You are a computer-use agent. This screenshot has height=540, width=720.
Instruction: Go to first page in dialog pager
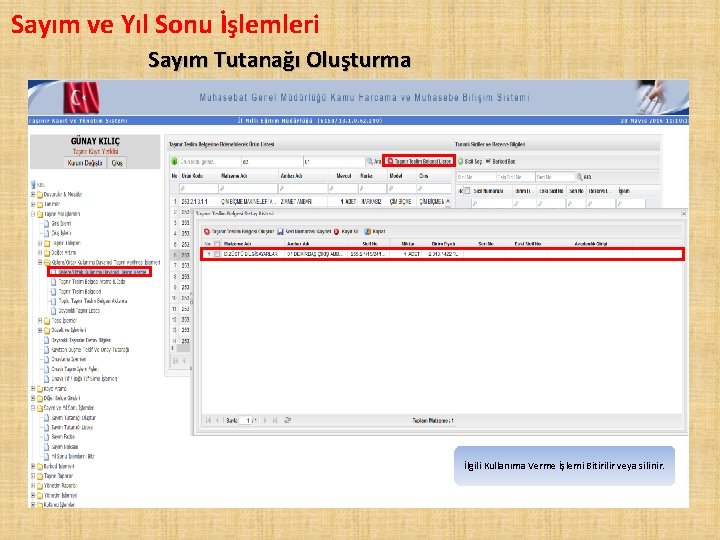click(x=208, y=420)
